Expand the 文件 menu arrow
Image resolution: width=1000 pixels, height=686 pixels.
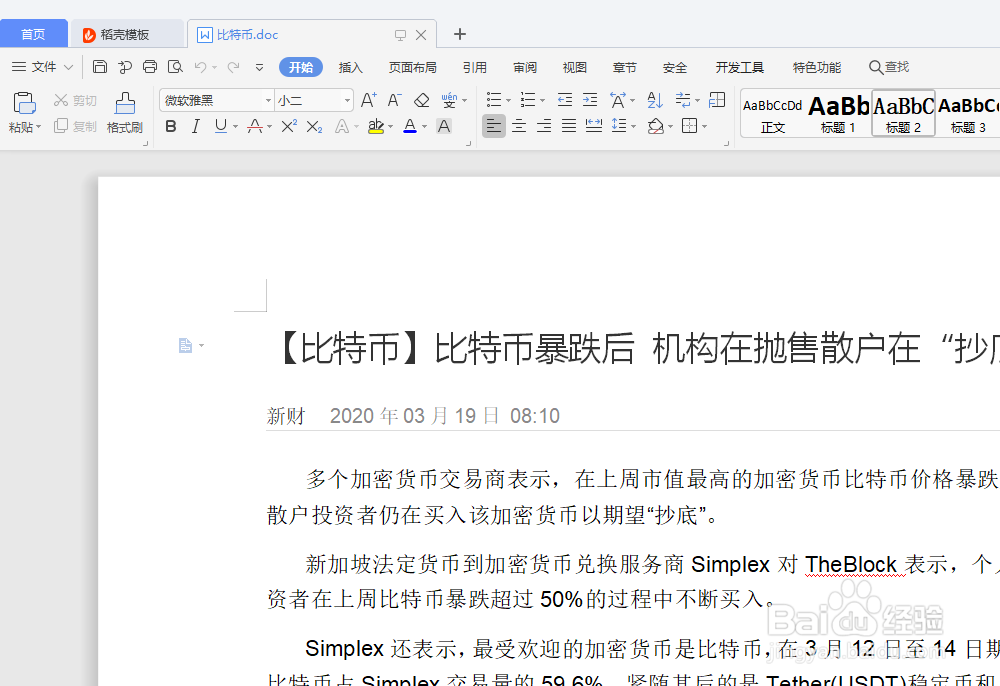tap(68, 67)
